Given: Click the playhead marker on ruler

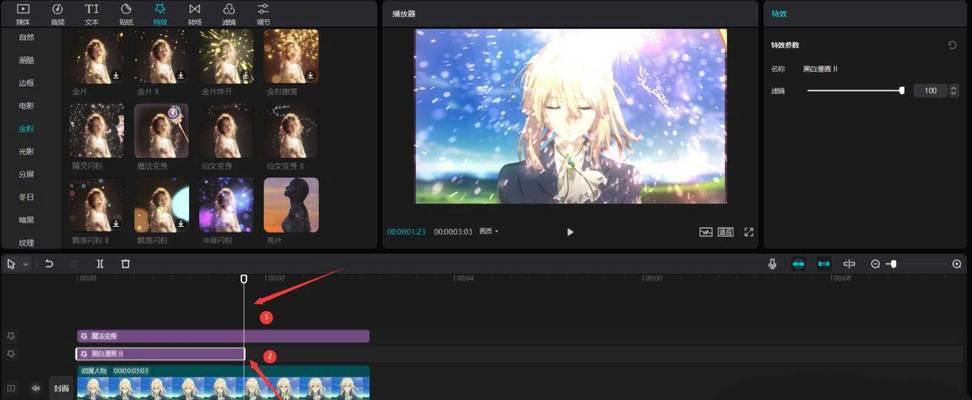Looking at the screenshot, I should (244, 278).
